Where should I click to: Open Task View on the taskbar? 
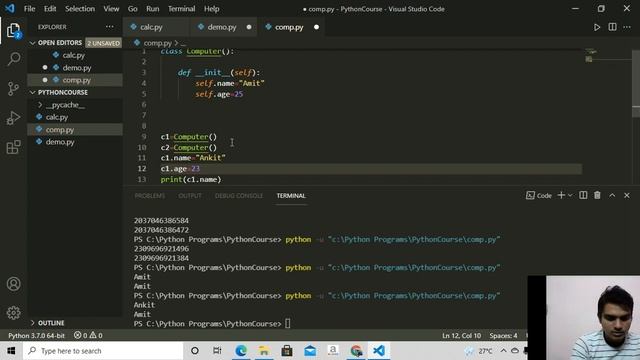217,351
